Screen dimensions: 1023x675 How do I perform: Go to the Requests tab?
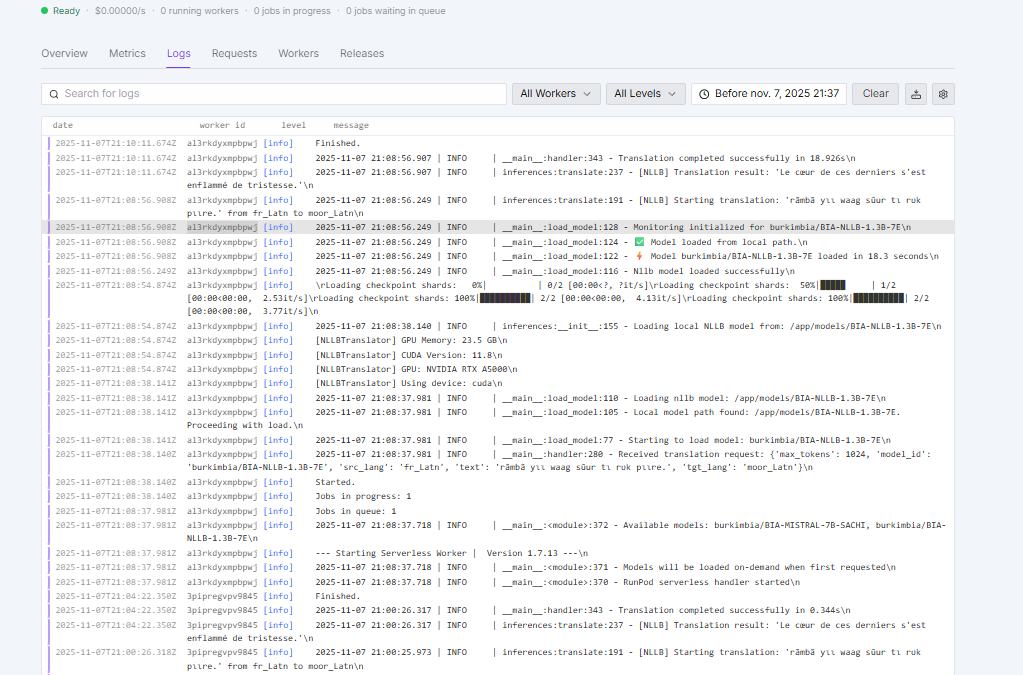pyautogui.click(x=234, y=54)
